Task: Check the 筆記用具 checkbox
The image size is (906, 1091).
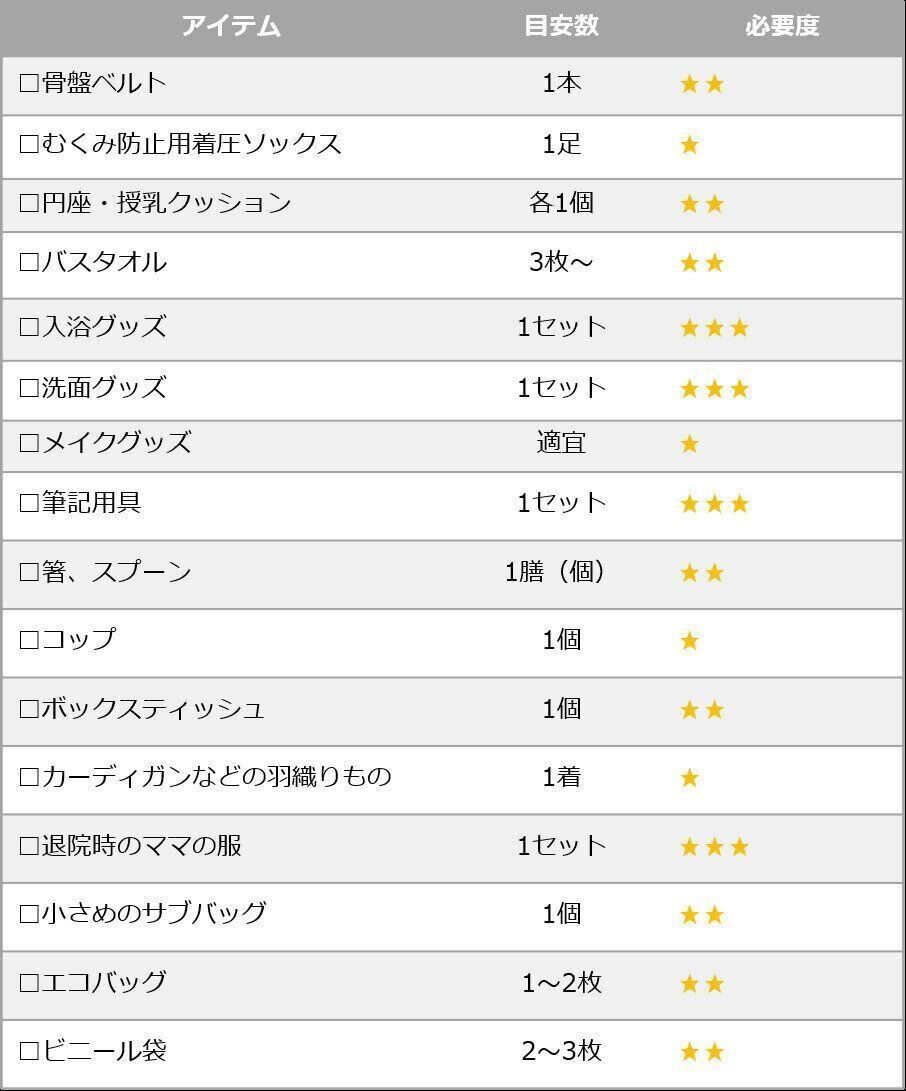Action: tap(29, 503)
